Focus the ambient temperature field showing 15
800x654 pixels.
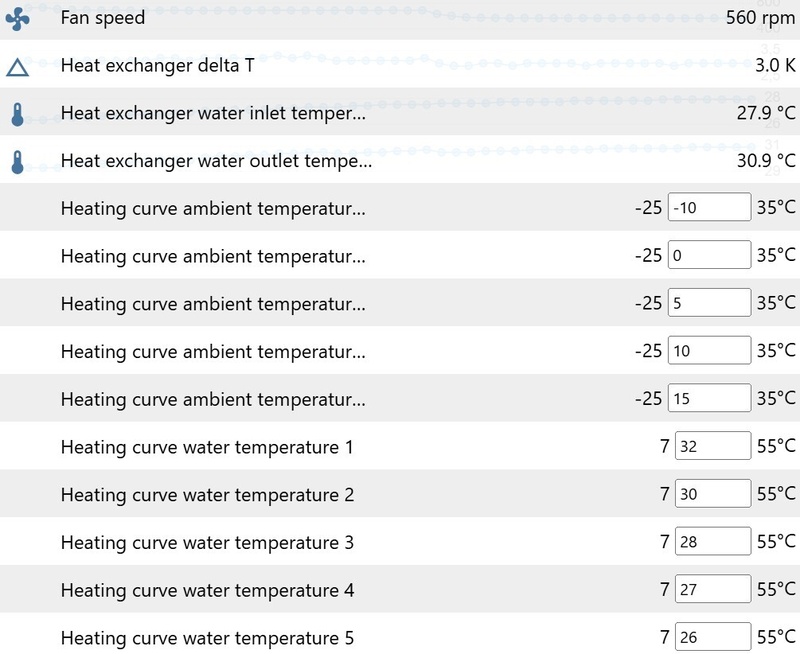click(x=709, y=399)
